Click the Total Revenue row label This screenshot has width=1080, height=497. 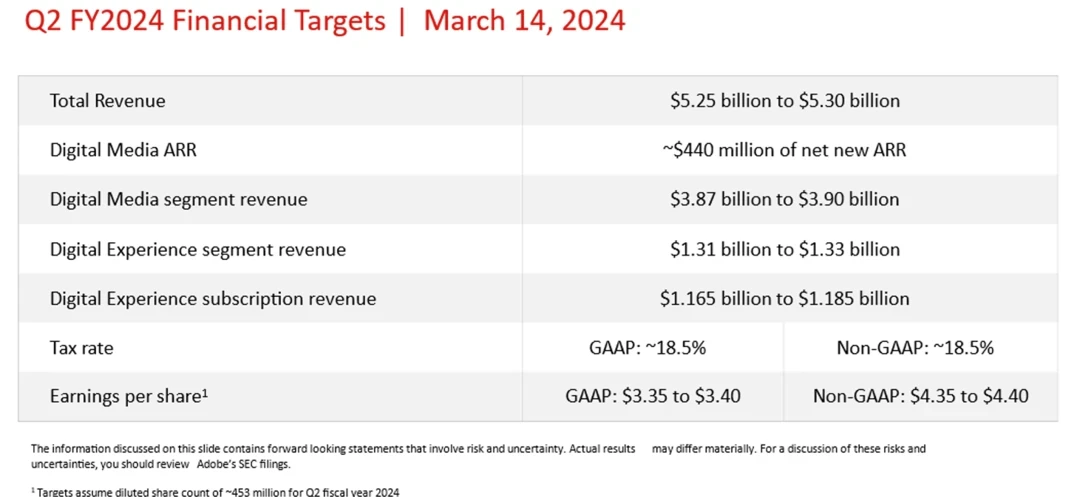coord(108,101)
